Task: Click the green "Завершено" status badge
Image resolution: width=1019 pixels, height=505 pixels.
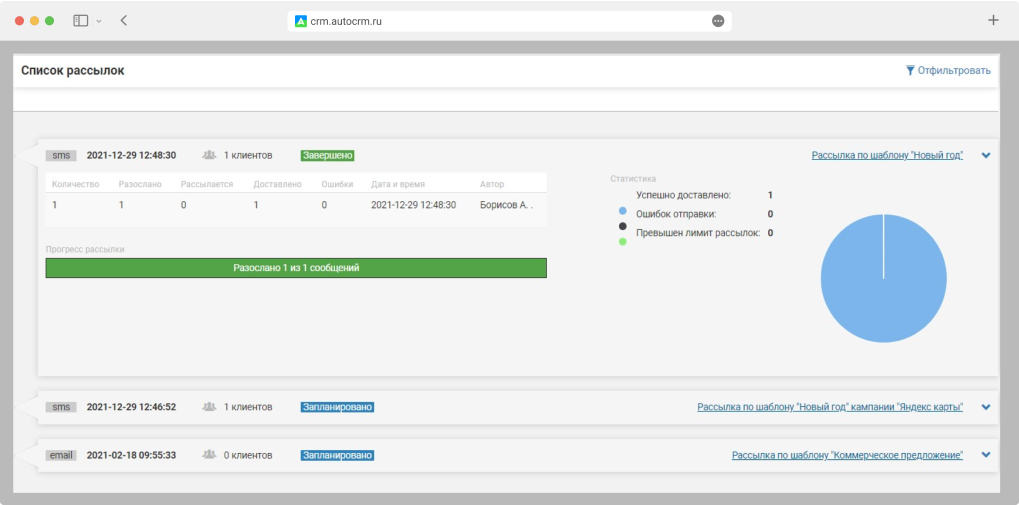Action: [328, 155]
